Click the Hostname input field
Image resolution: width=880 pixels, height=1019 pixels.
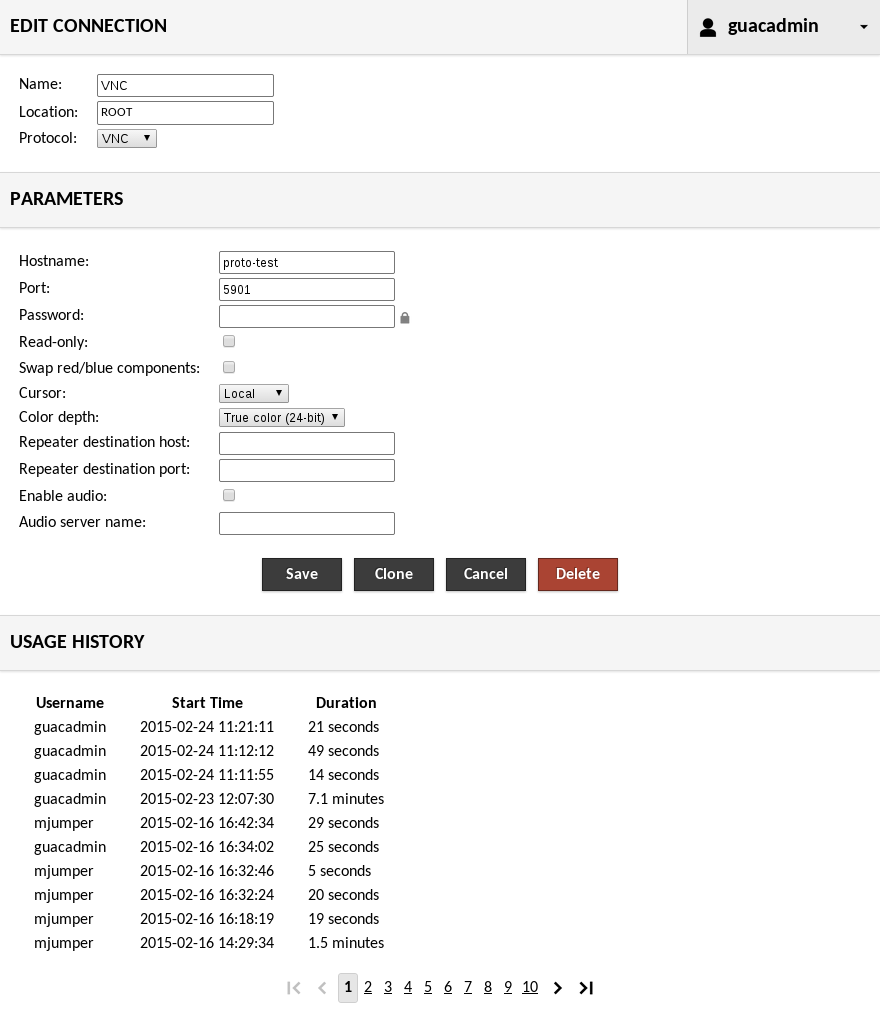coord(307,262)
